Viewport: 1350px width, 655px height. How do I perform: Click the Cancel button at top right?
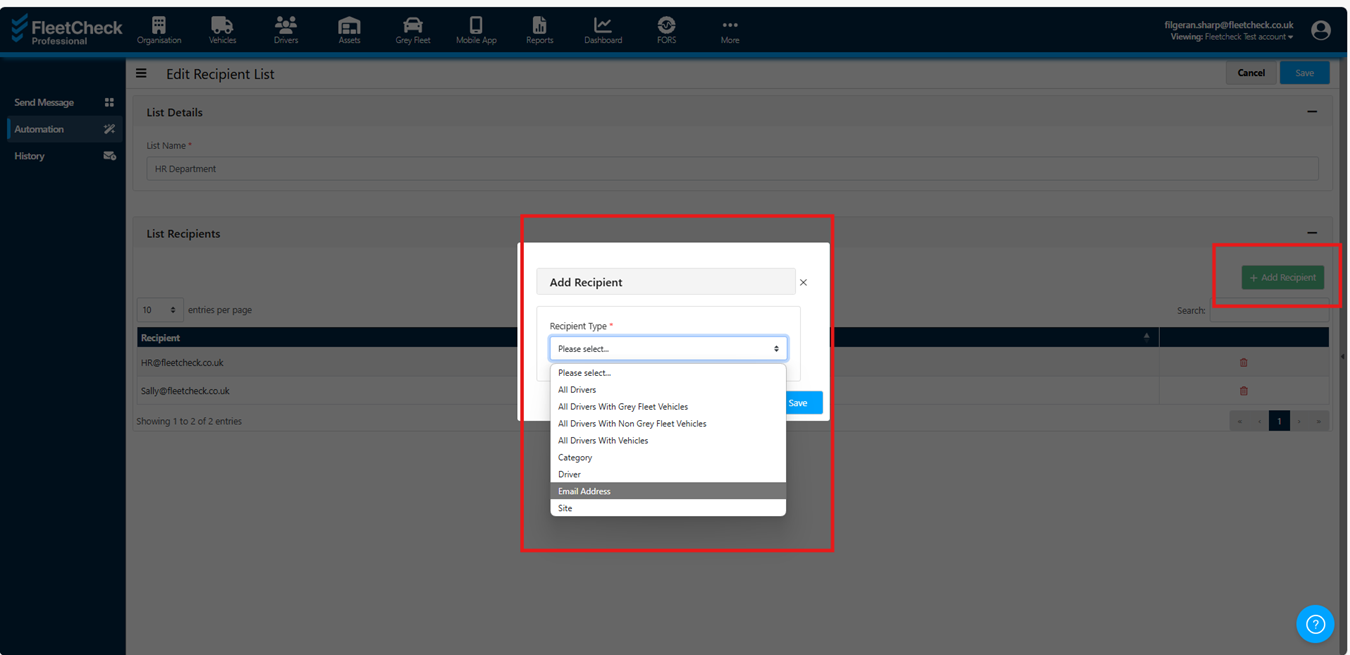click(1251, 73)
